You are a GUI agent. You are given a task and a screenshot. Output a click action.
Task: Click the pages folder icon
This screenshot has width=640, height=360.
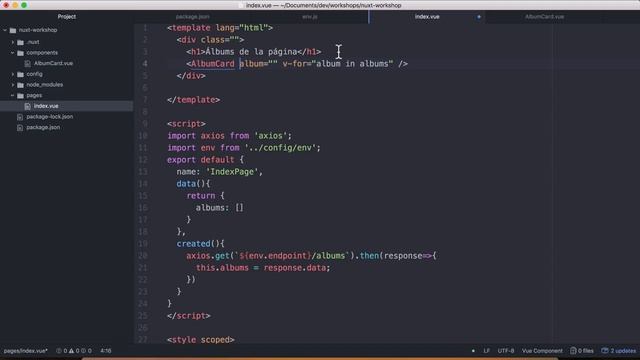tap(20, 96)
